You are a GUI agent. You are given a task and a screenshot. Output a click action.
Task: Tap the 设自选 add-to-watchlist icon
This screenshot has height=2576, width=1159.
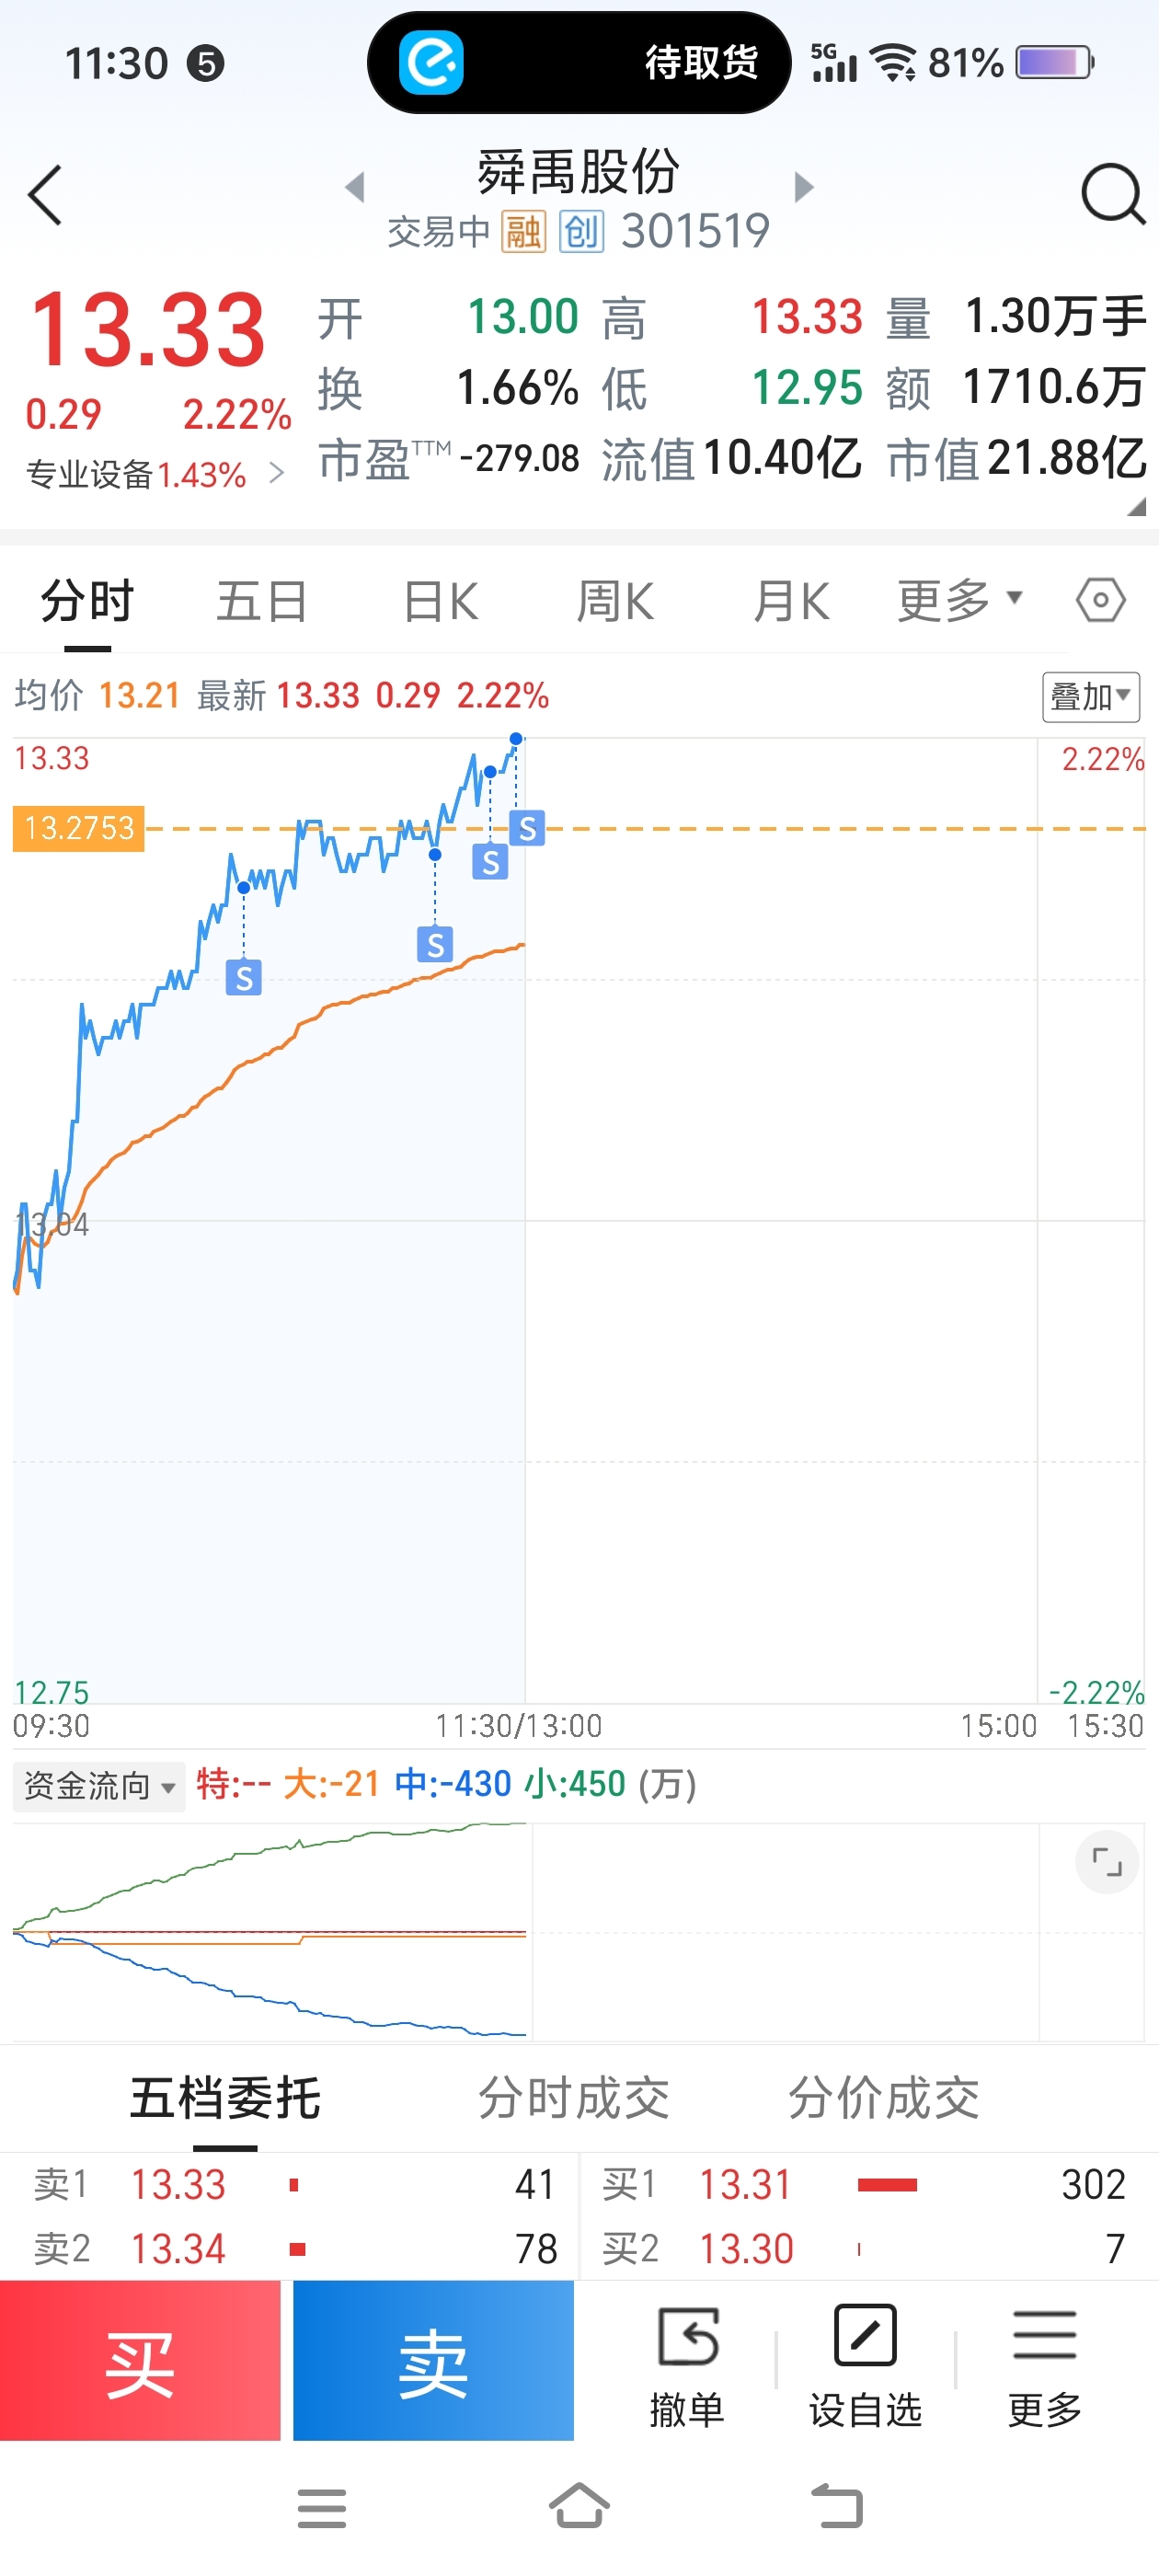coord(865,2336)
